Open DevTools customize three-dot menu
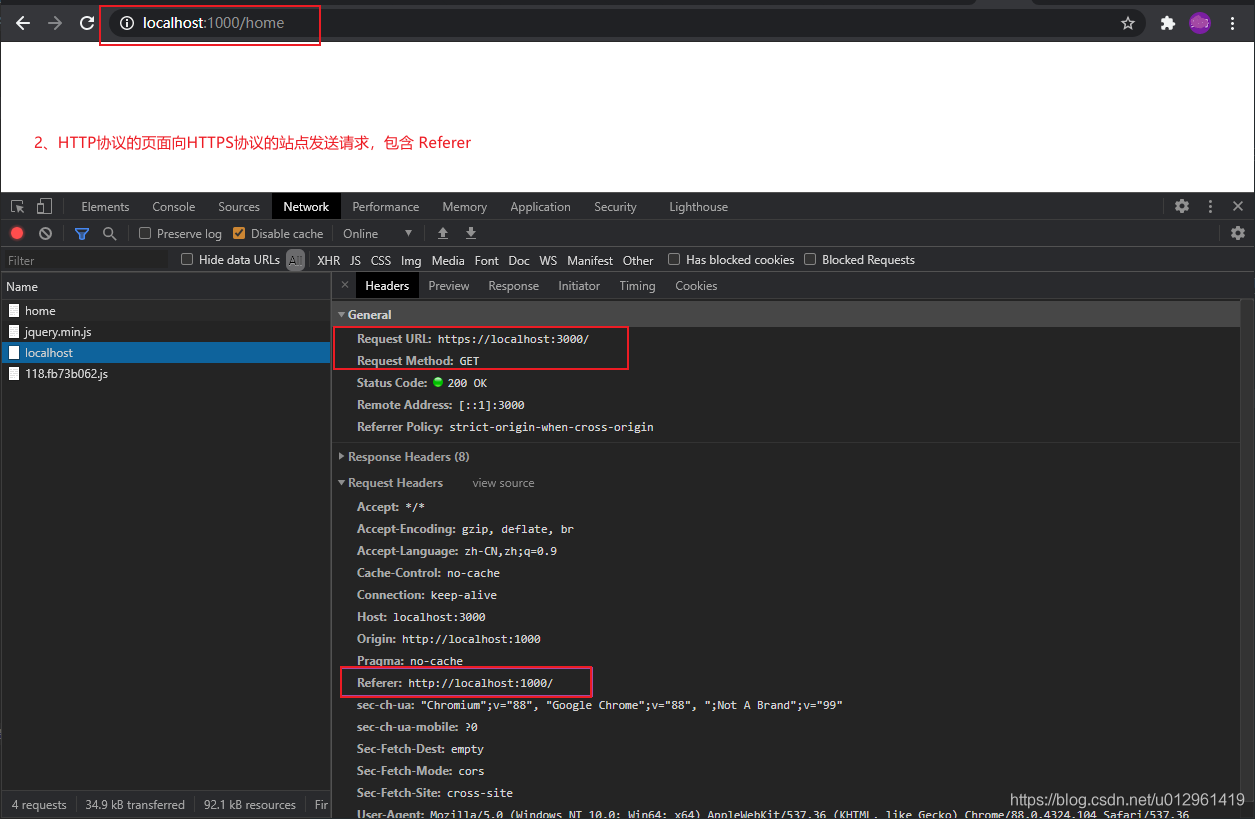Screen dimensions: 1255x819 point(1210,206)
